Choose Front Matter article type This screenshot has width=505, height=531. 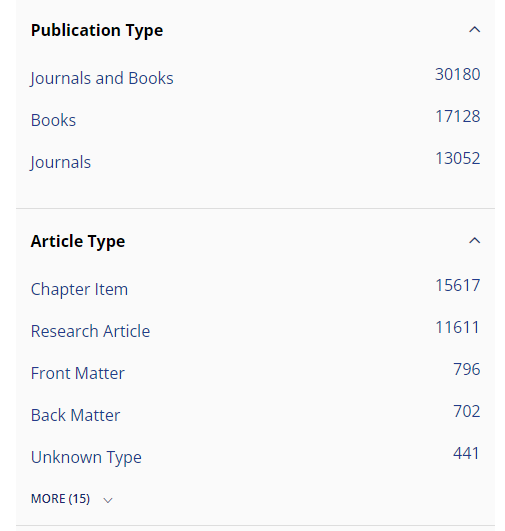pyautogui.click(x=78, y=373)
